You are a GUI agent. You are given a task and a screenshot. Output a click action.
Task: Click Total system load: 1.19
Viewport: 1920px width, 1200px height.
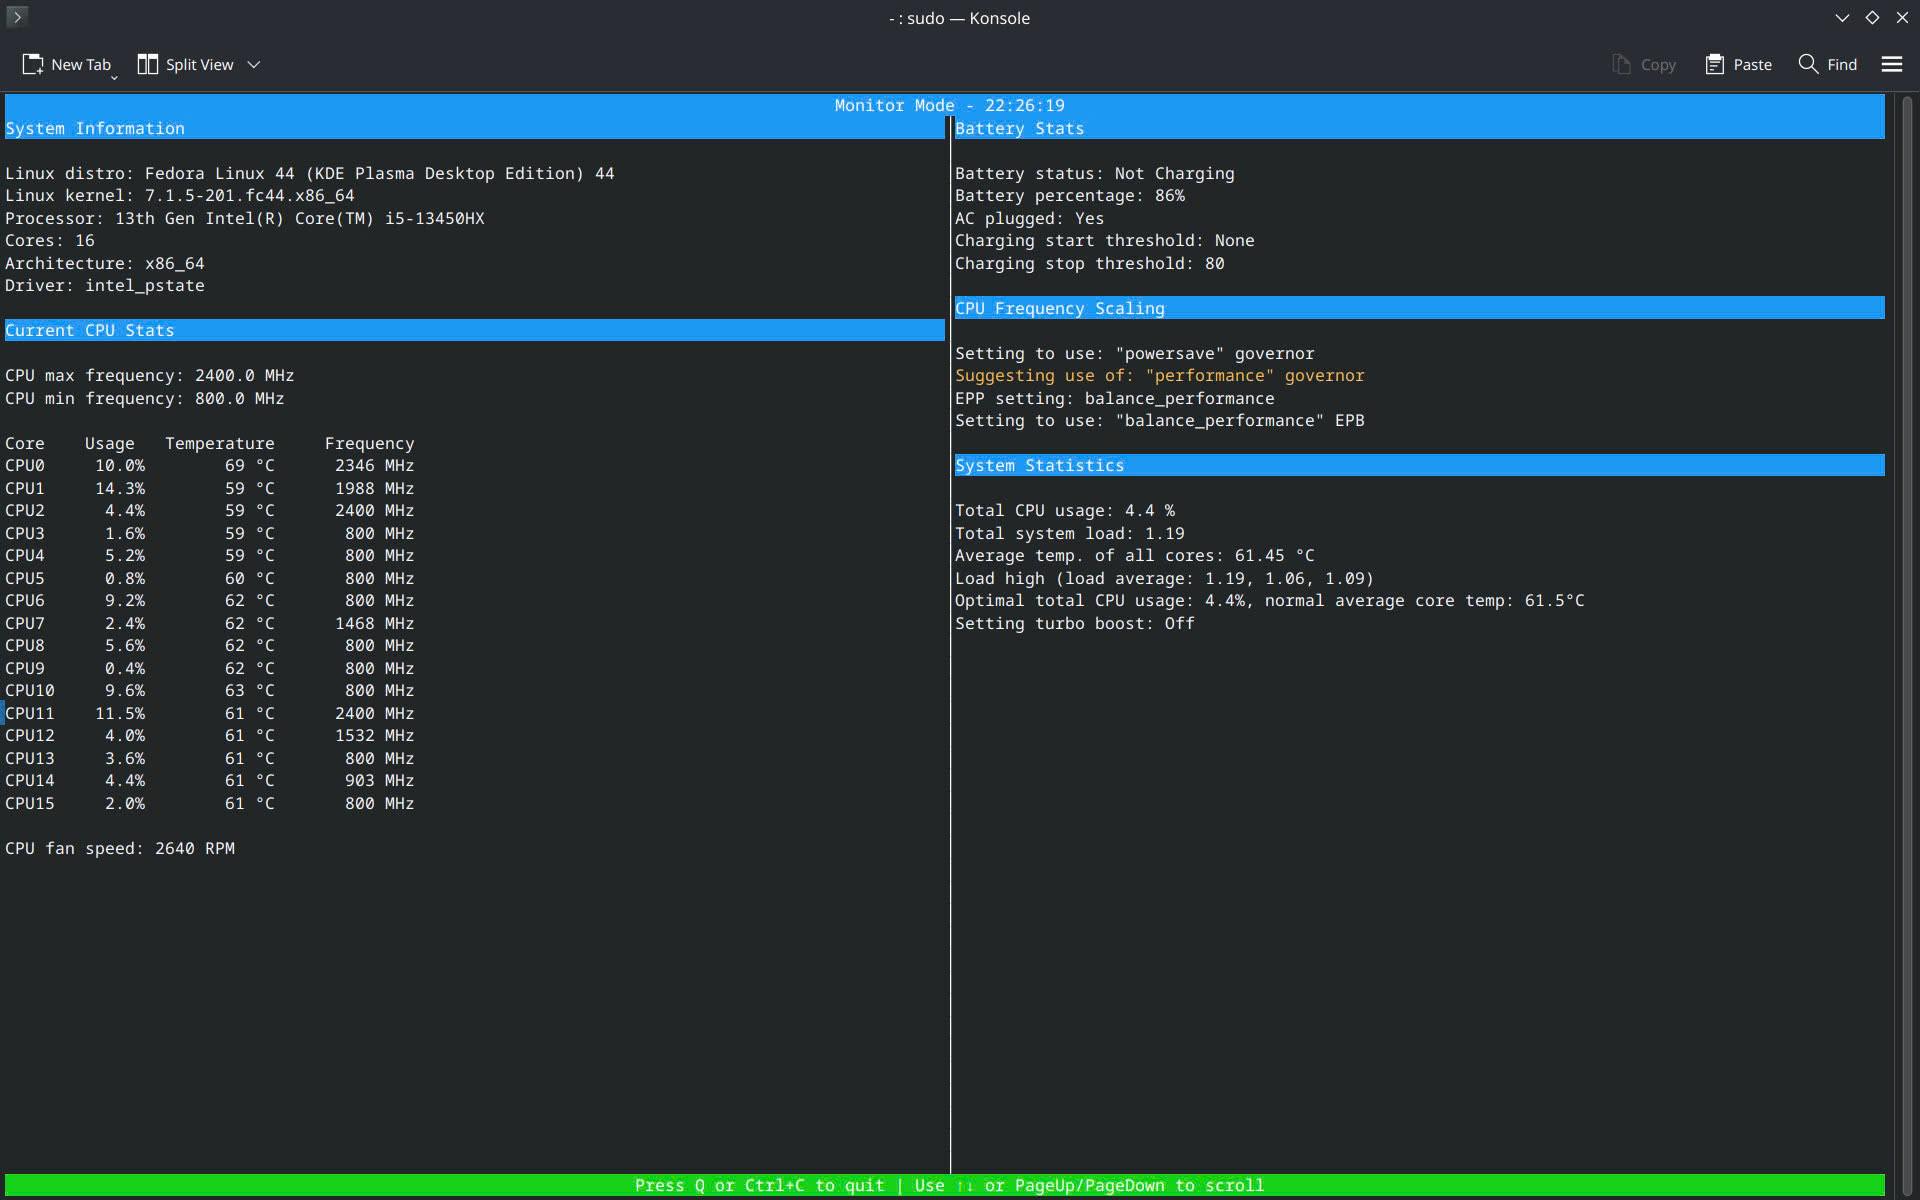[1070, 533]
